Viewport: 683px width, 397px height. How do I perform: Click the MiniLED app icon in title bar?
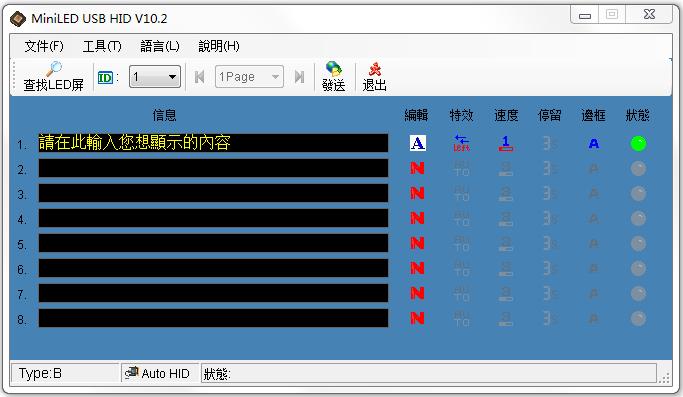pyautogui.click(x=18, y=19)
